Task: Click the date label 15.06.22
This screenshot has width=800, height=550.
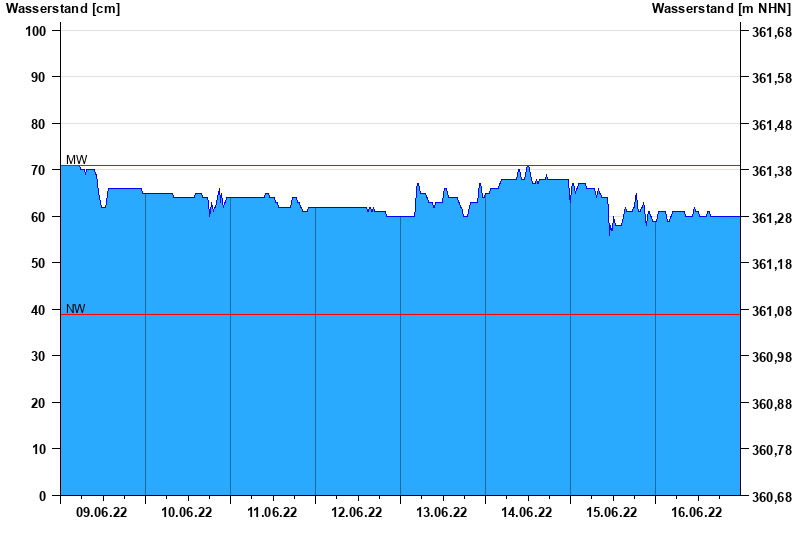Action: pyautogui.click(x=611, y=512)
